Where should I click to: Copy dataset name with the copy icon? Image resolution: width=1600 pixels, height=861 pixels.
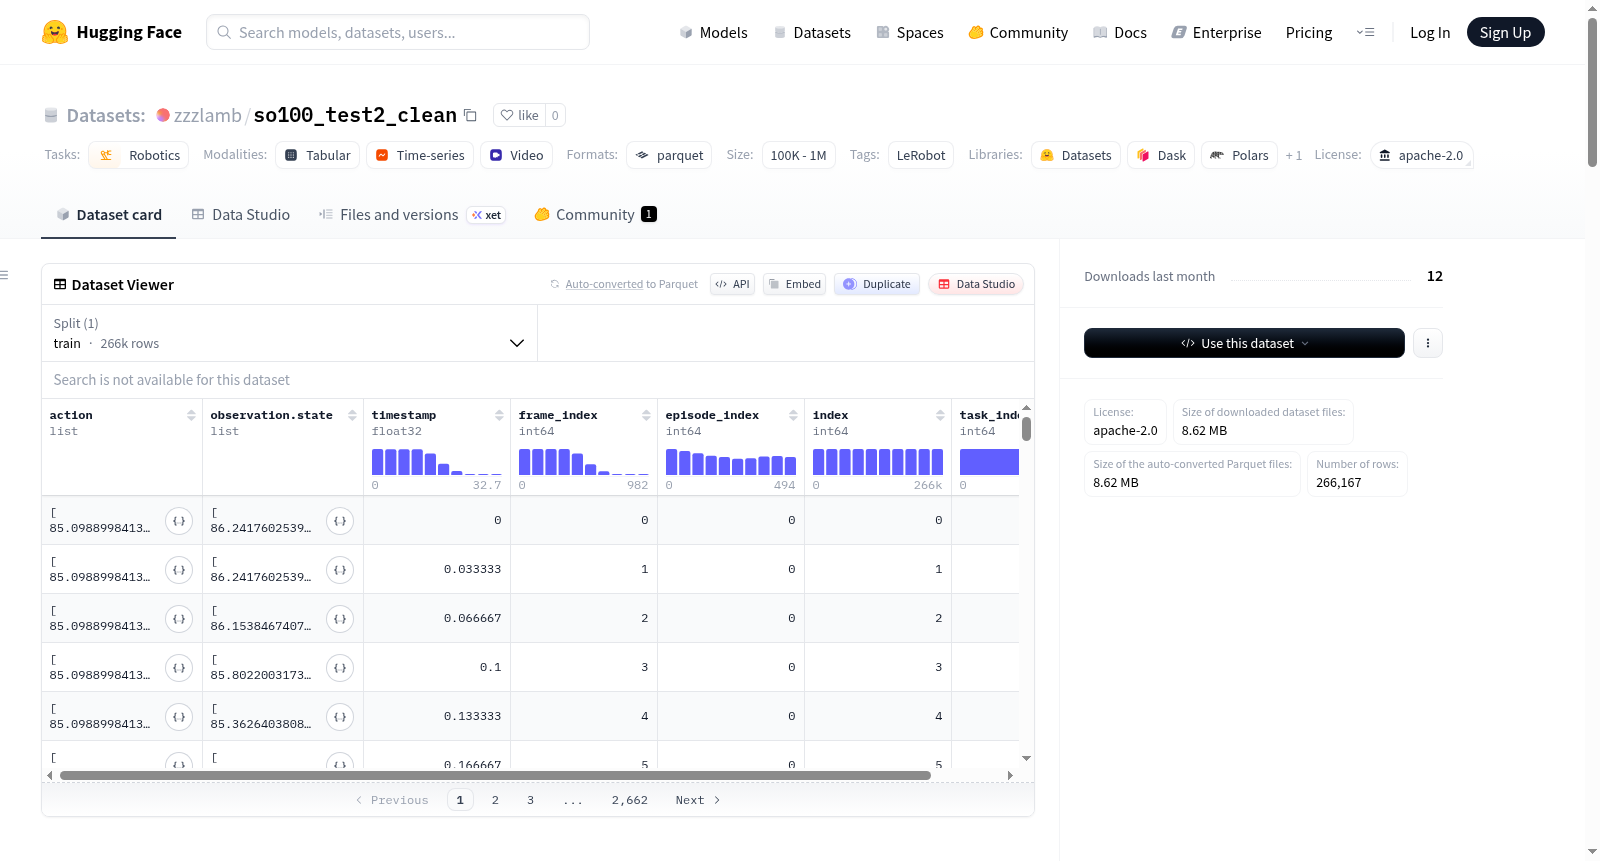pos(470,115)
